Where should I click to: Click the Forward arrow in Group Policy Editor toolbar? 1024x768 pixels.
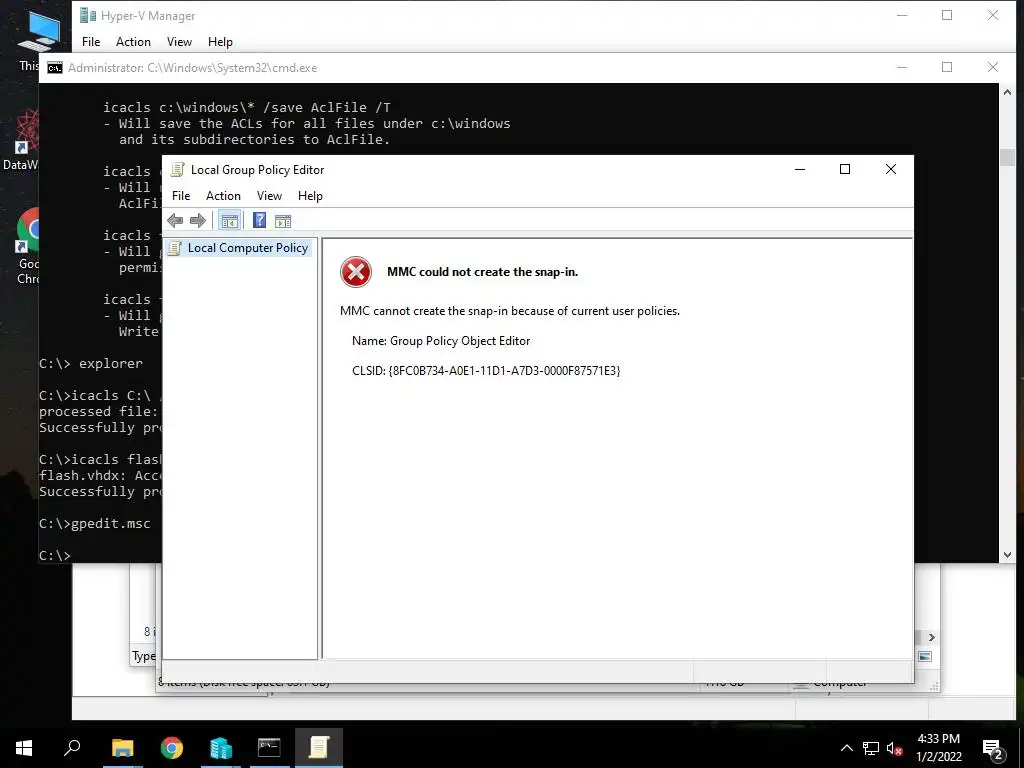point(198,221)
